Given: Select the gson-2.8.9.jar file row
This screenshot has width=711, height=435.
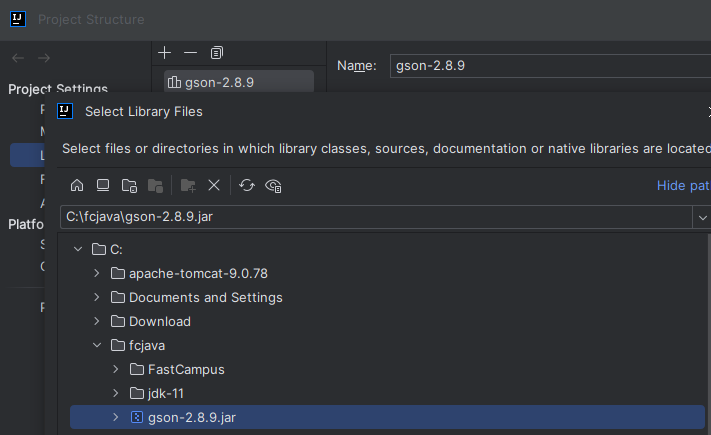Looking at the screenshot, I should click(x=387, y=417).
